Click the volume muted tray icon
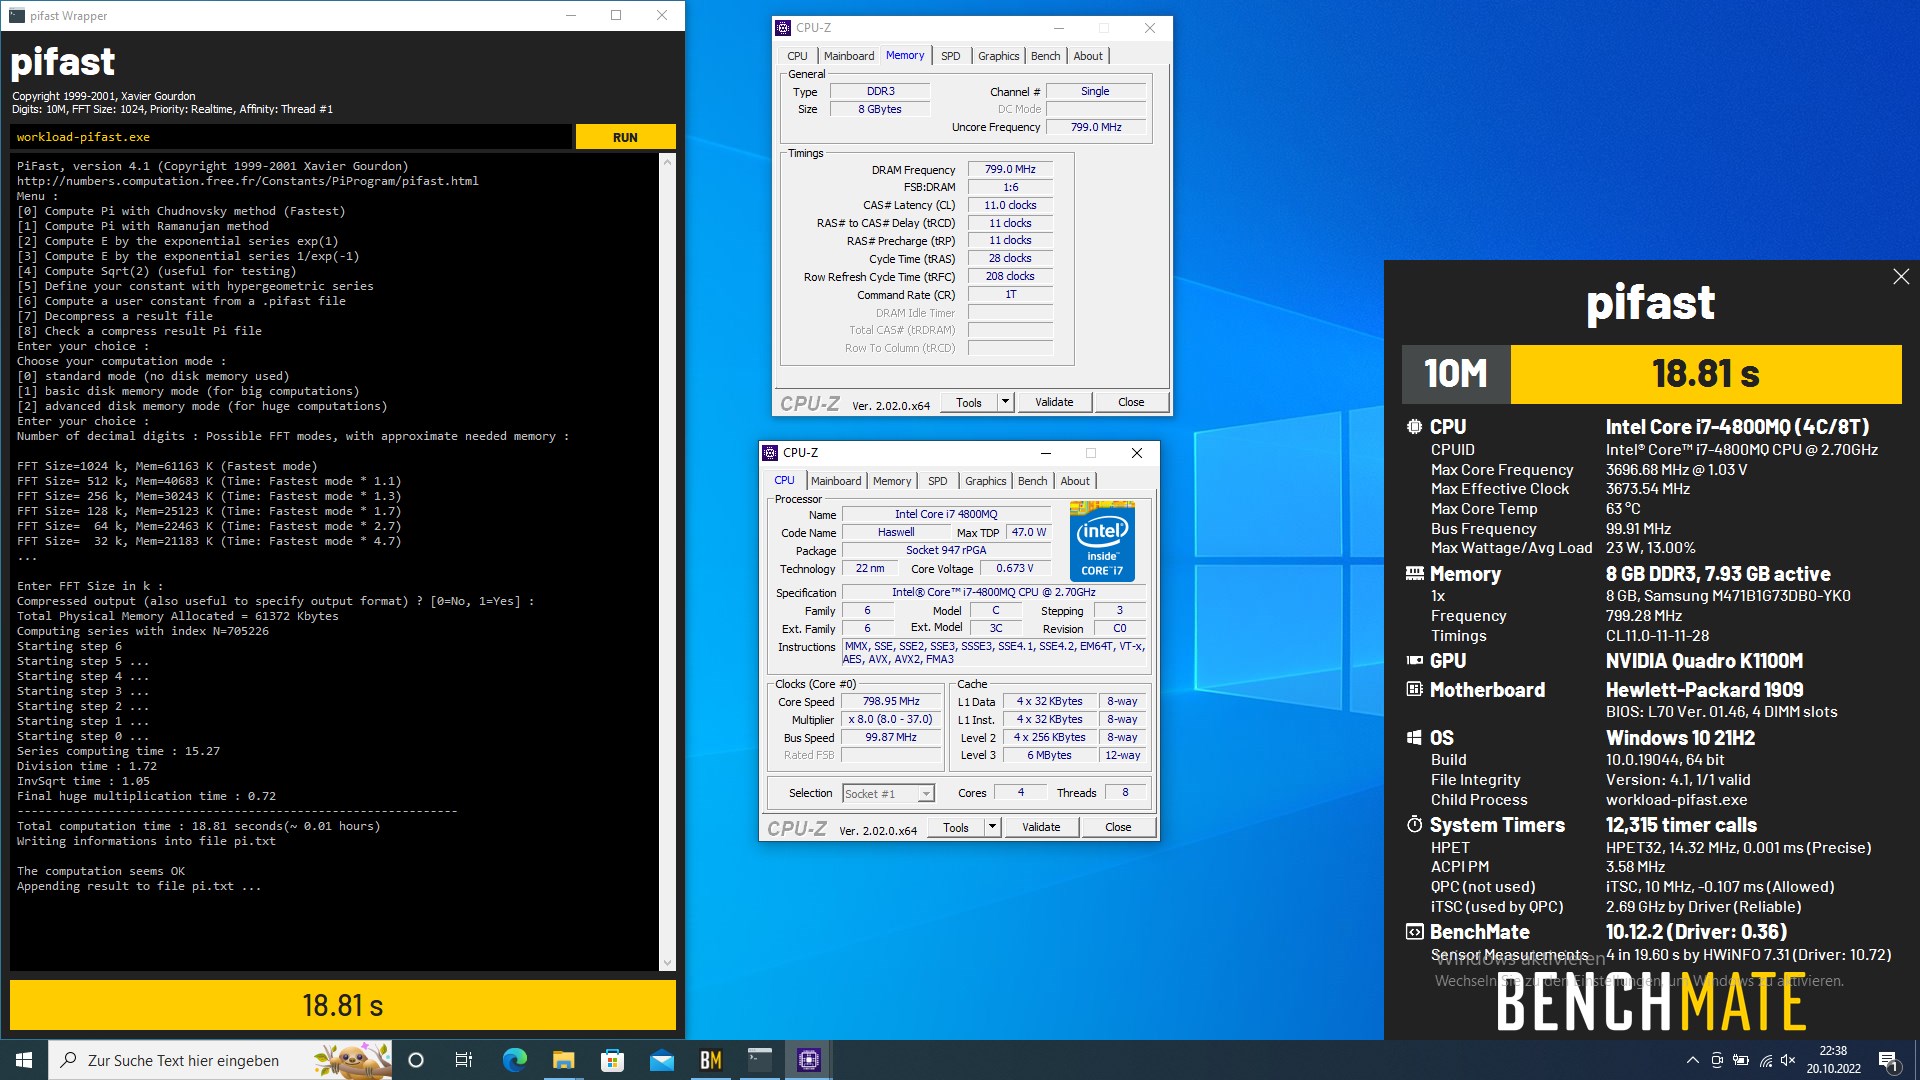1920x1080 pixels. pyautogui.click(x=1788, y=1060)
